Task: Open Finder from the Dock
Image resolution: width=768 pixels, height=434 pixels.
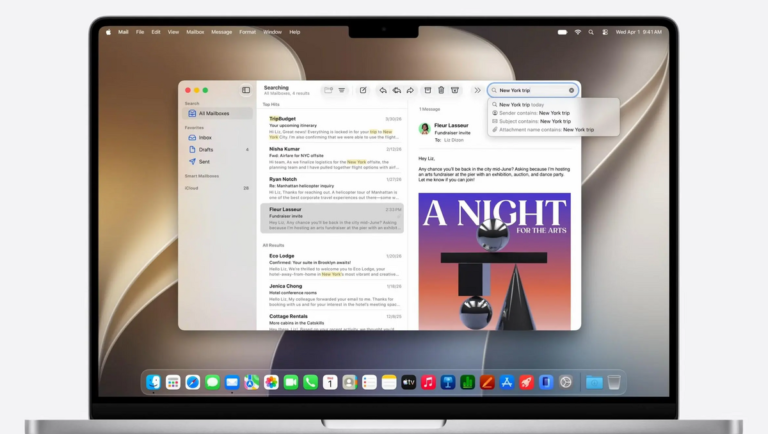Action: click(153, 382)
